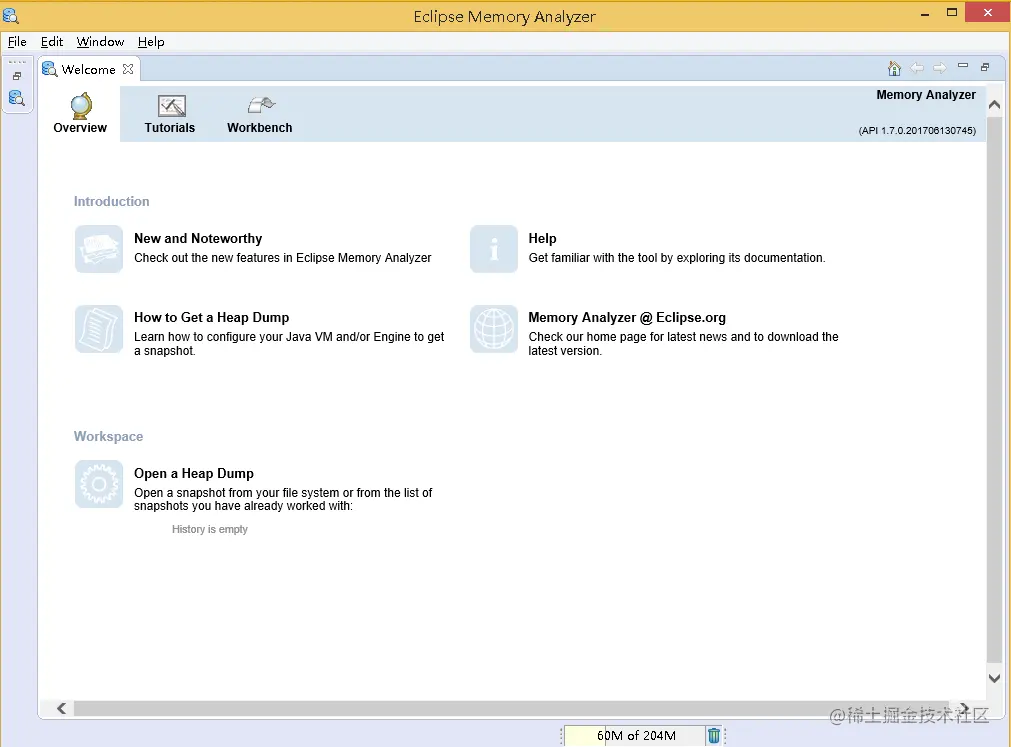1011x747 pixels.
Task: Navigate back with the left arrow icon
Action: click(x=917, y=68)
